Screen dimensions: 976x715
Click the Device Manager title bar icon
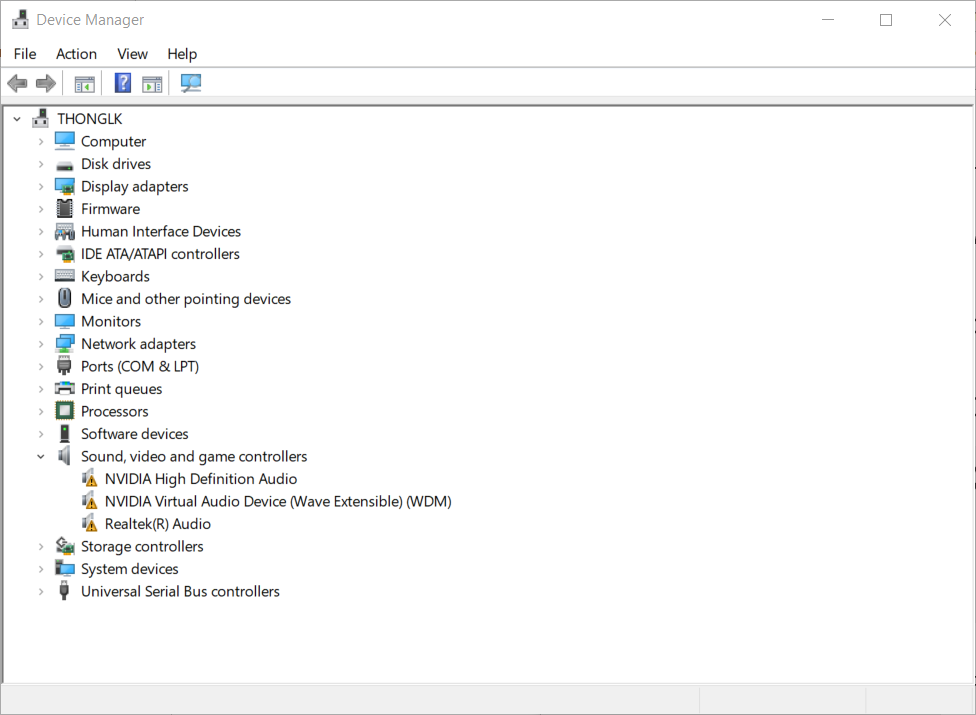(x=21, y=19)
